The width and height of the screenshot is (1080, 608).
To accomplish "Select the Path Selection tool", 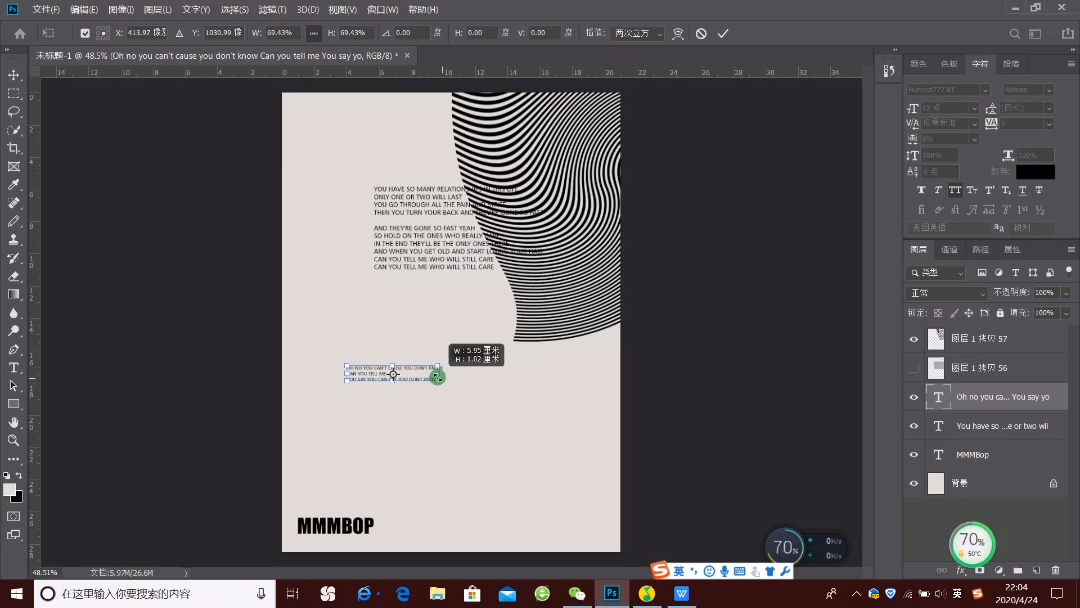I will [x=14, y=386].
